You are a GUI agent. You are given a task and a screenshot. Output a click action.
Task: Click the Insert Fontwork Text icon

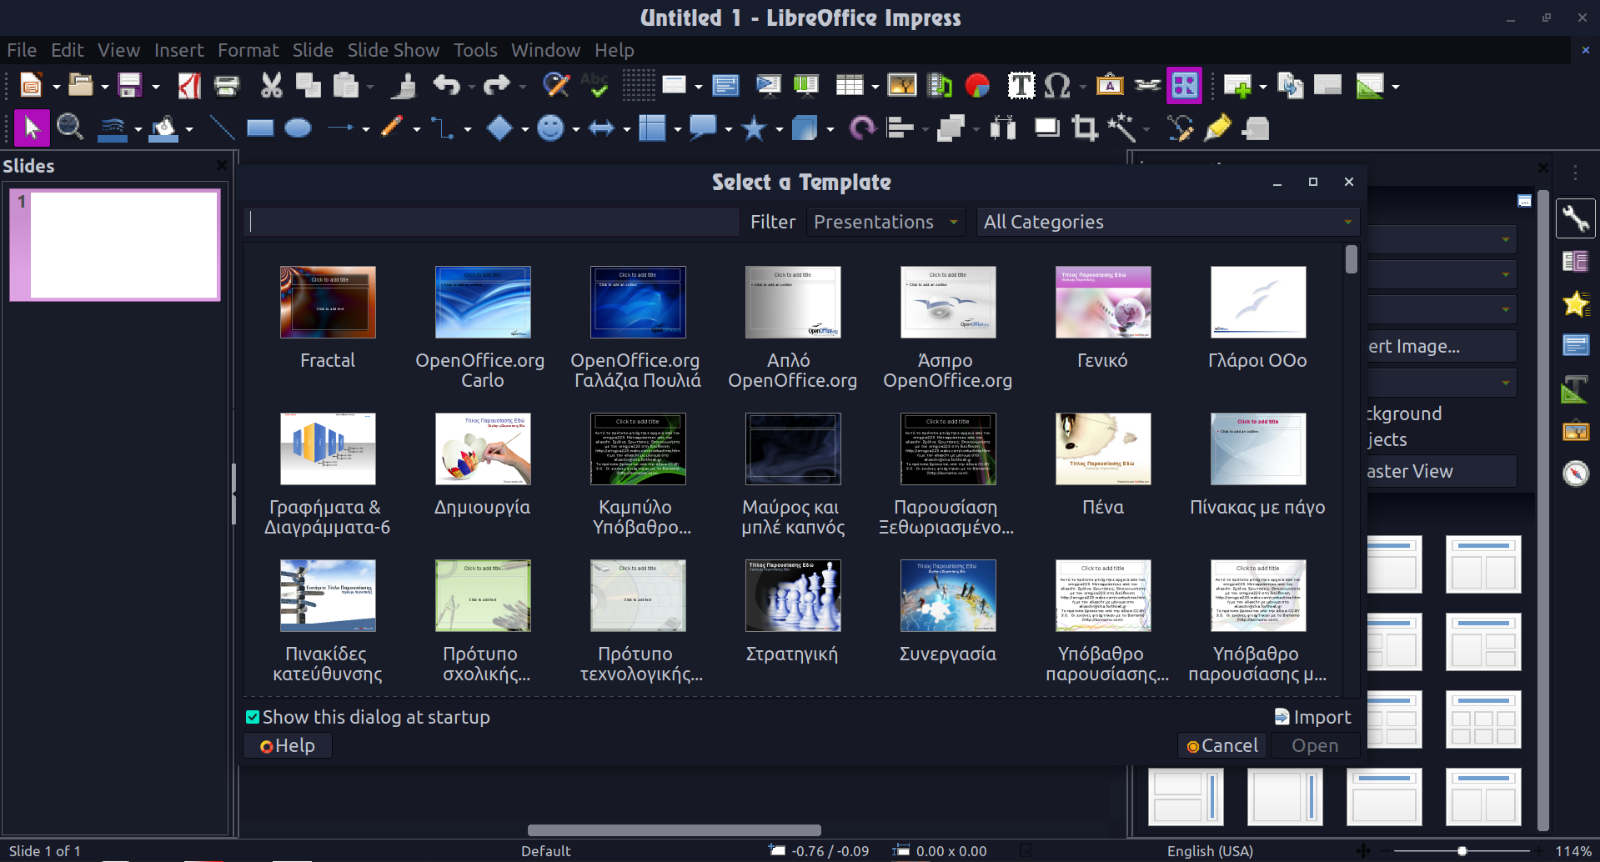[1110, 86]
